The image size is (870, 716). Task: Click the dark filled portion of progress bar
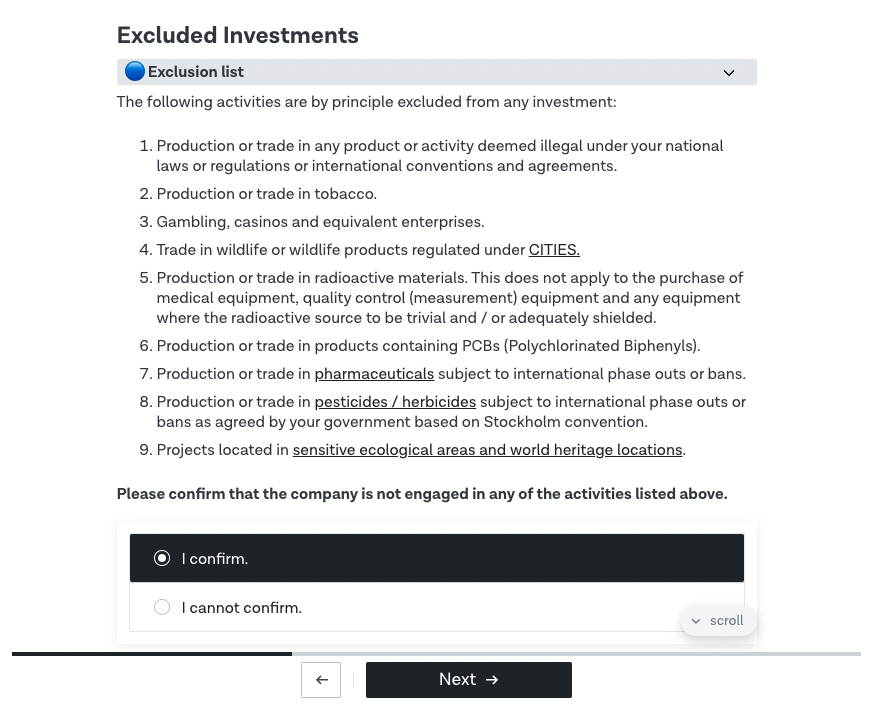pos(151,654)
